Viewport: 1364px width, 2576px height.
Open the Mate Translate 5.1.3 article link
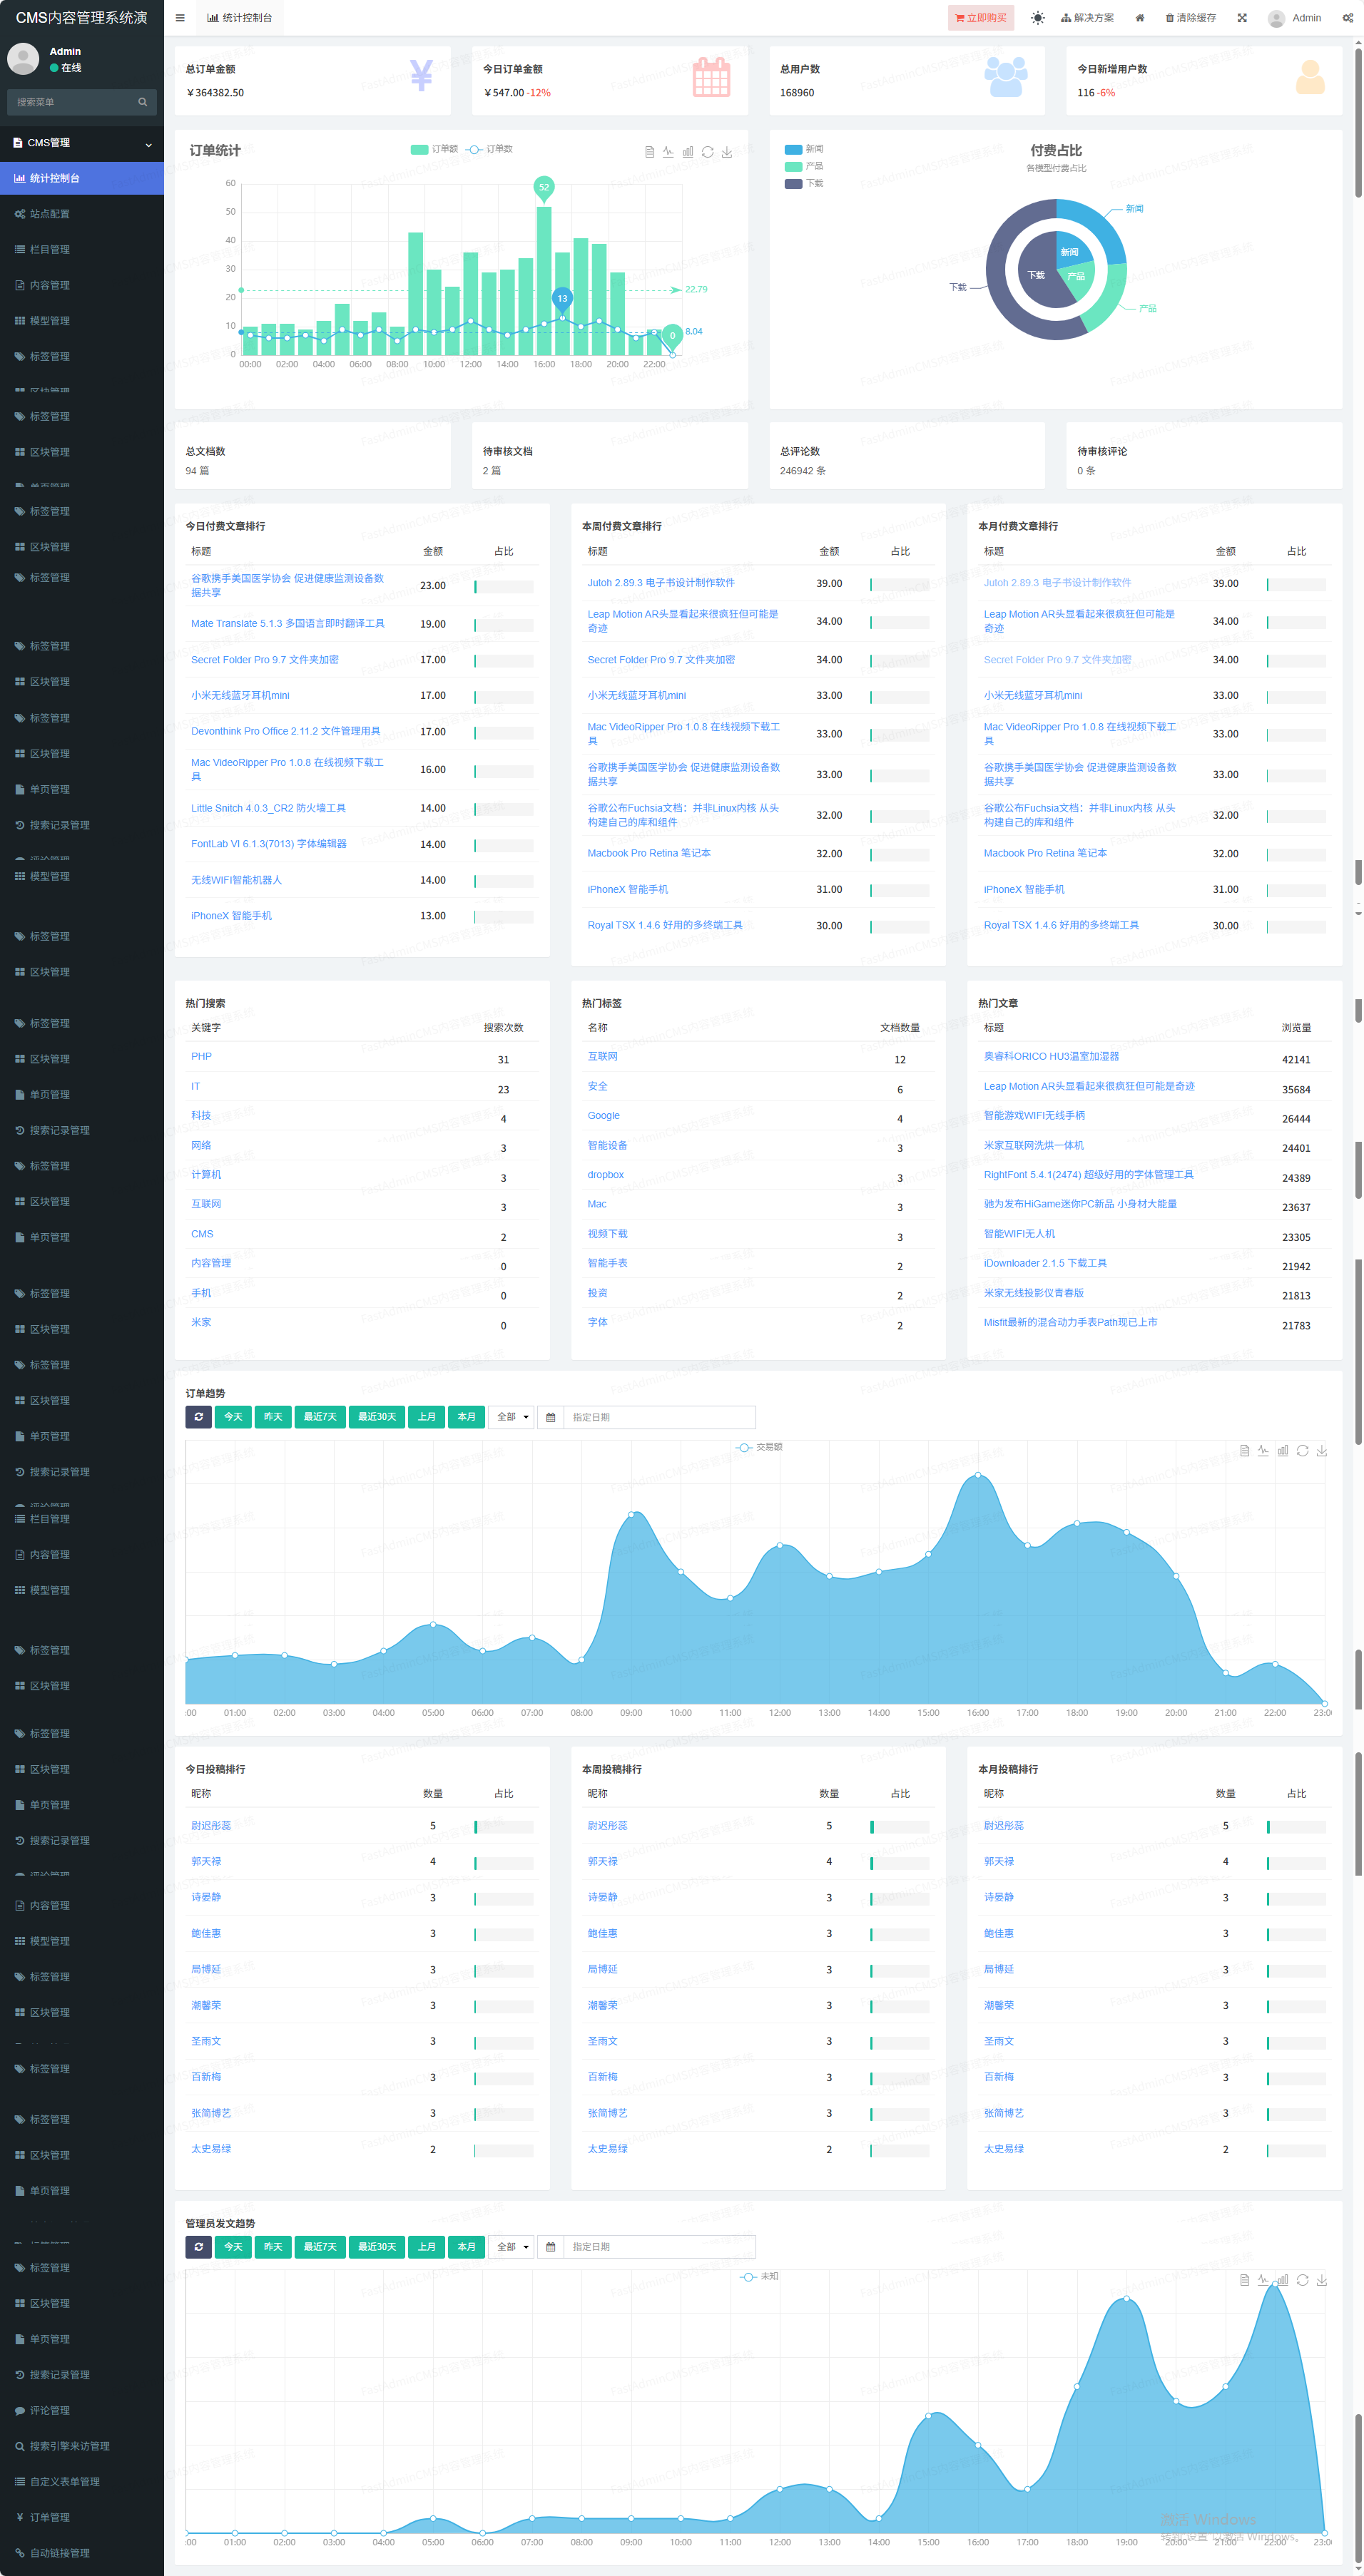[287, 623]
